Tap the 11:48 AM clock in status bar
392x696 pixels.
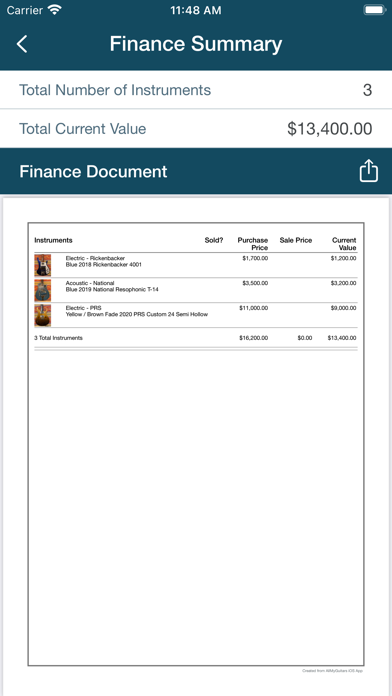coord(196,10)
